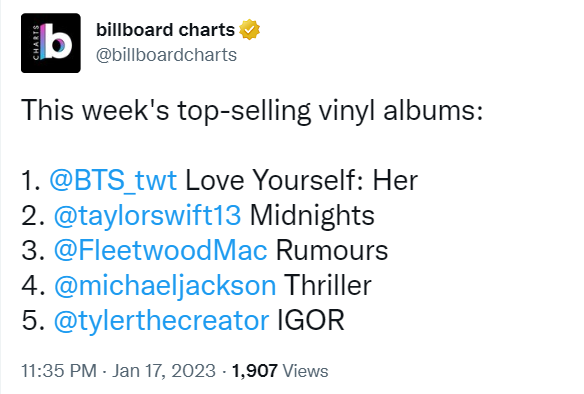Follow the @FleetwoodMac mention link
The image size is (584, 394).
click(161, 250)
